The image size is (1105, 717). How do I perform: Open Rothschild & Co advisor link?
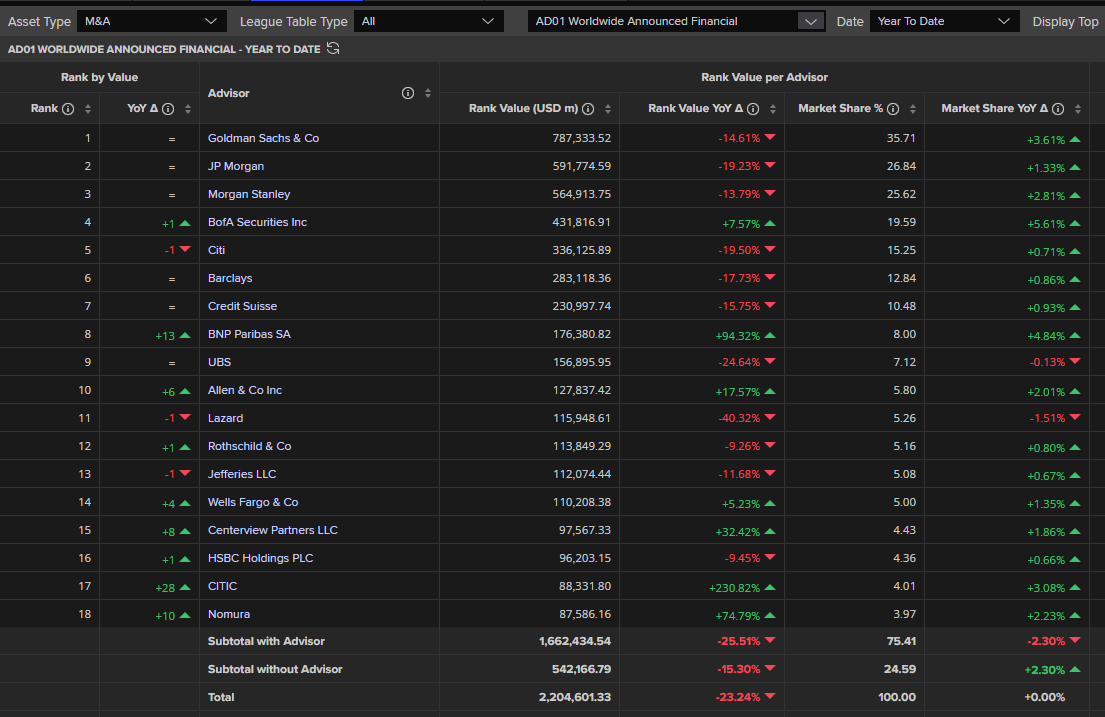[249, 446]
